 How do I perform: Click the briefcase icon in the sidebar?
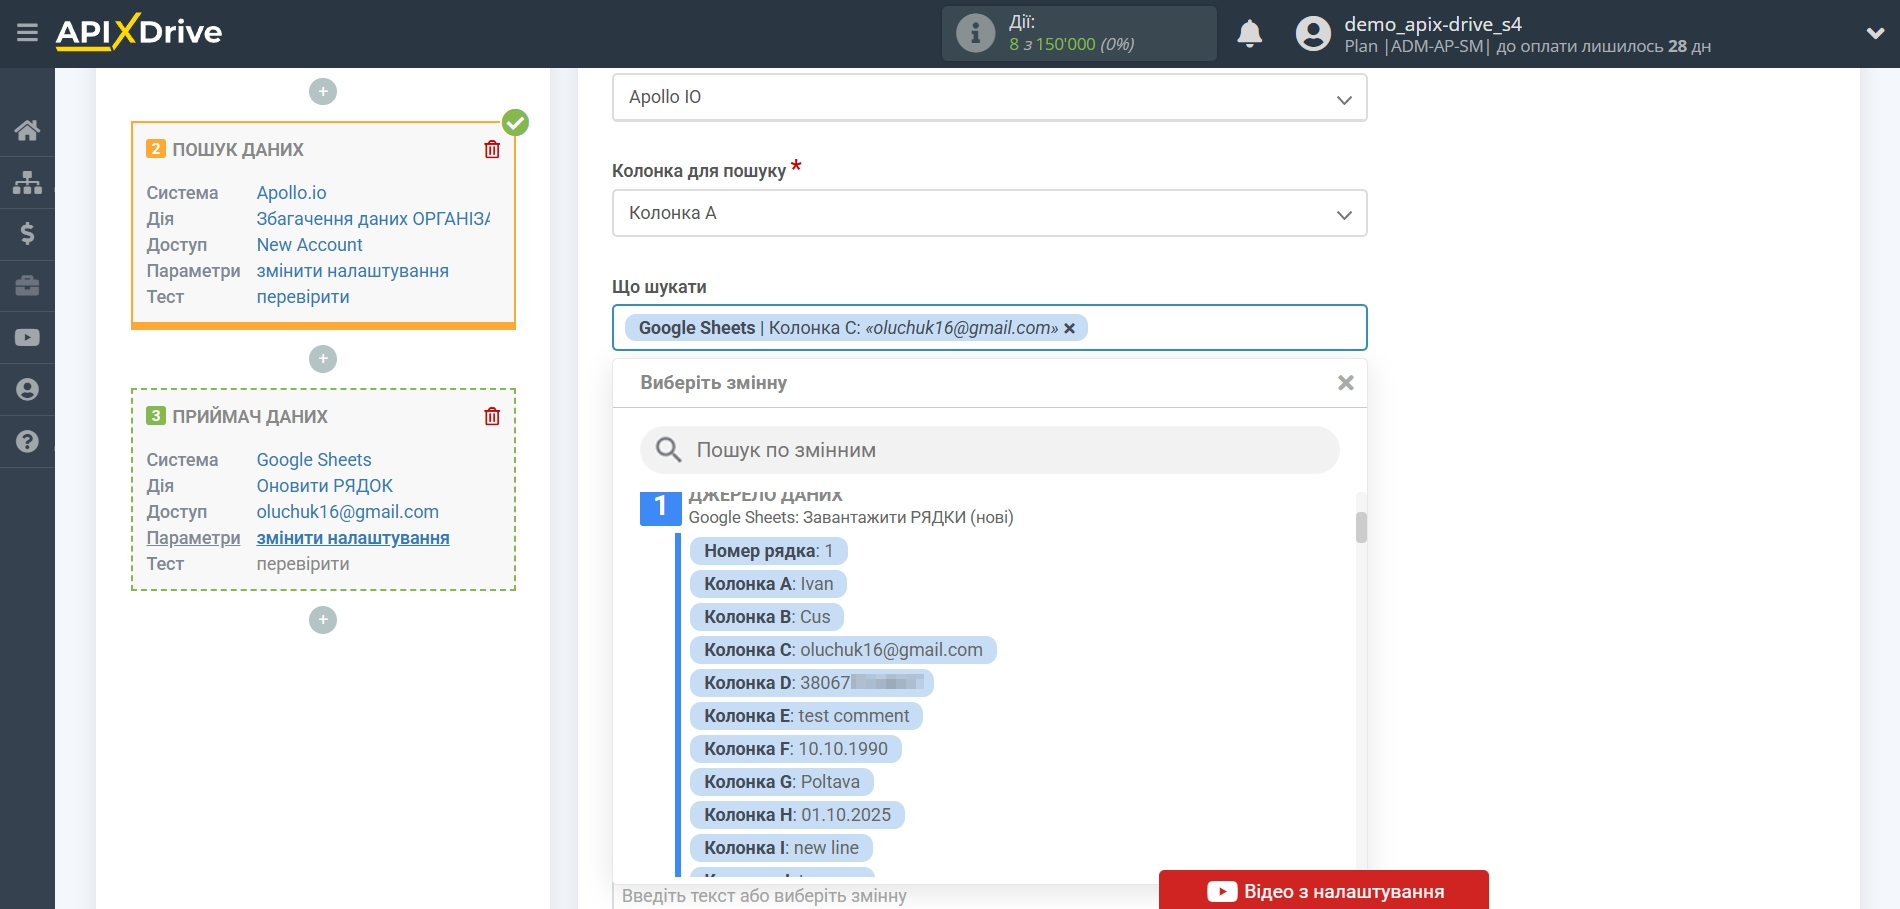27,286
